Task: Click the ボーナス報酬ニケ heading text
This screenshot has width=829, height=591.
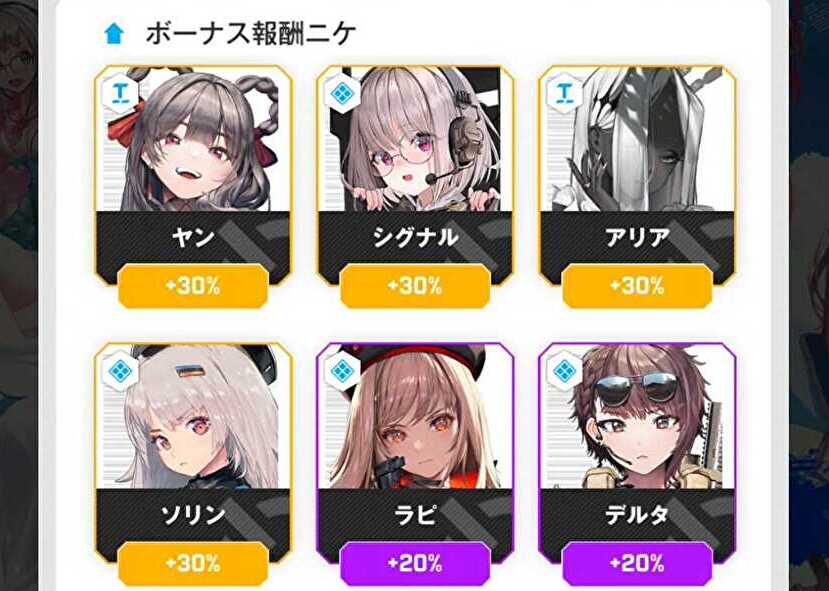Action: pyautogui.click(x=251, y=34)
